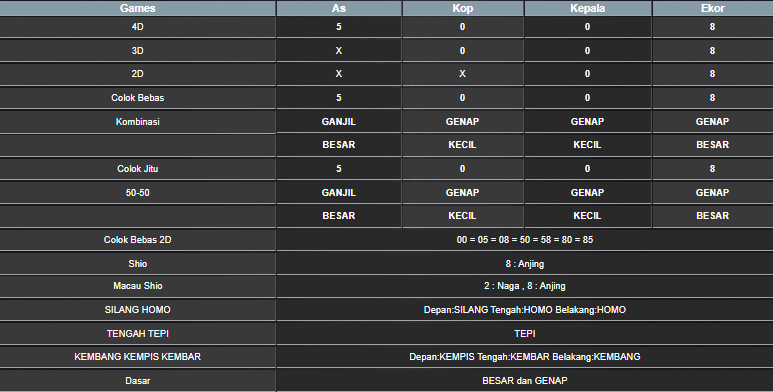Image resolution: width=773 pixels, height=392 pixels.
Task: Click GANJIL in the Kombinasi row
Action: [339, 122]
